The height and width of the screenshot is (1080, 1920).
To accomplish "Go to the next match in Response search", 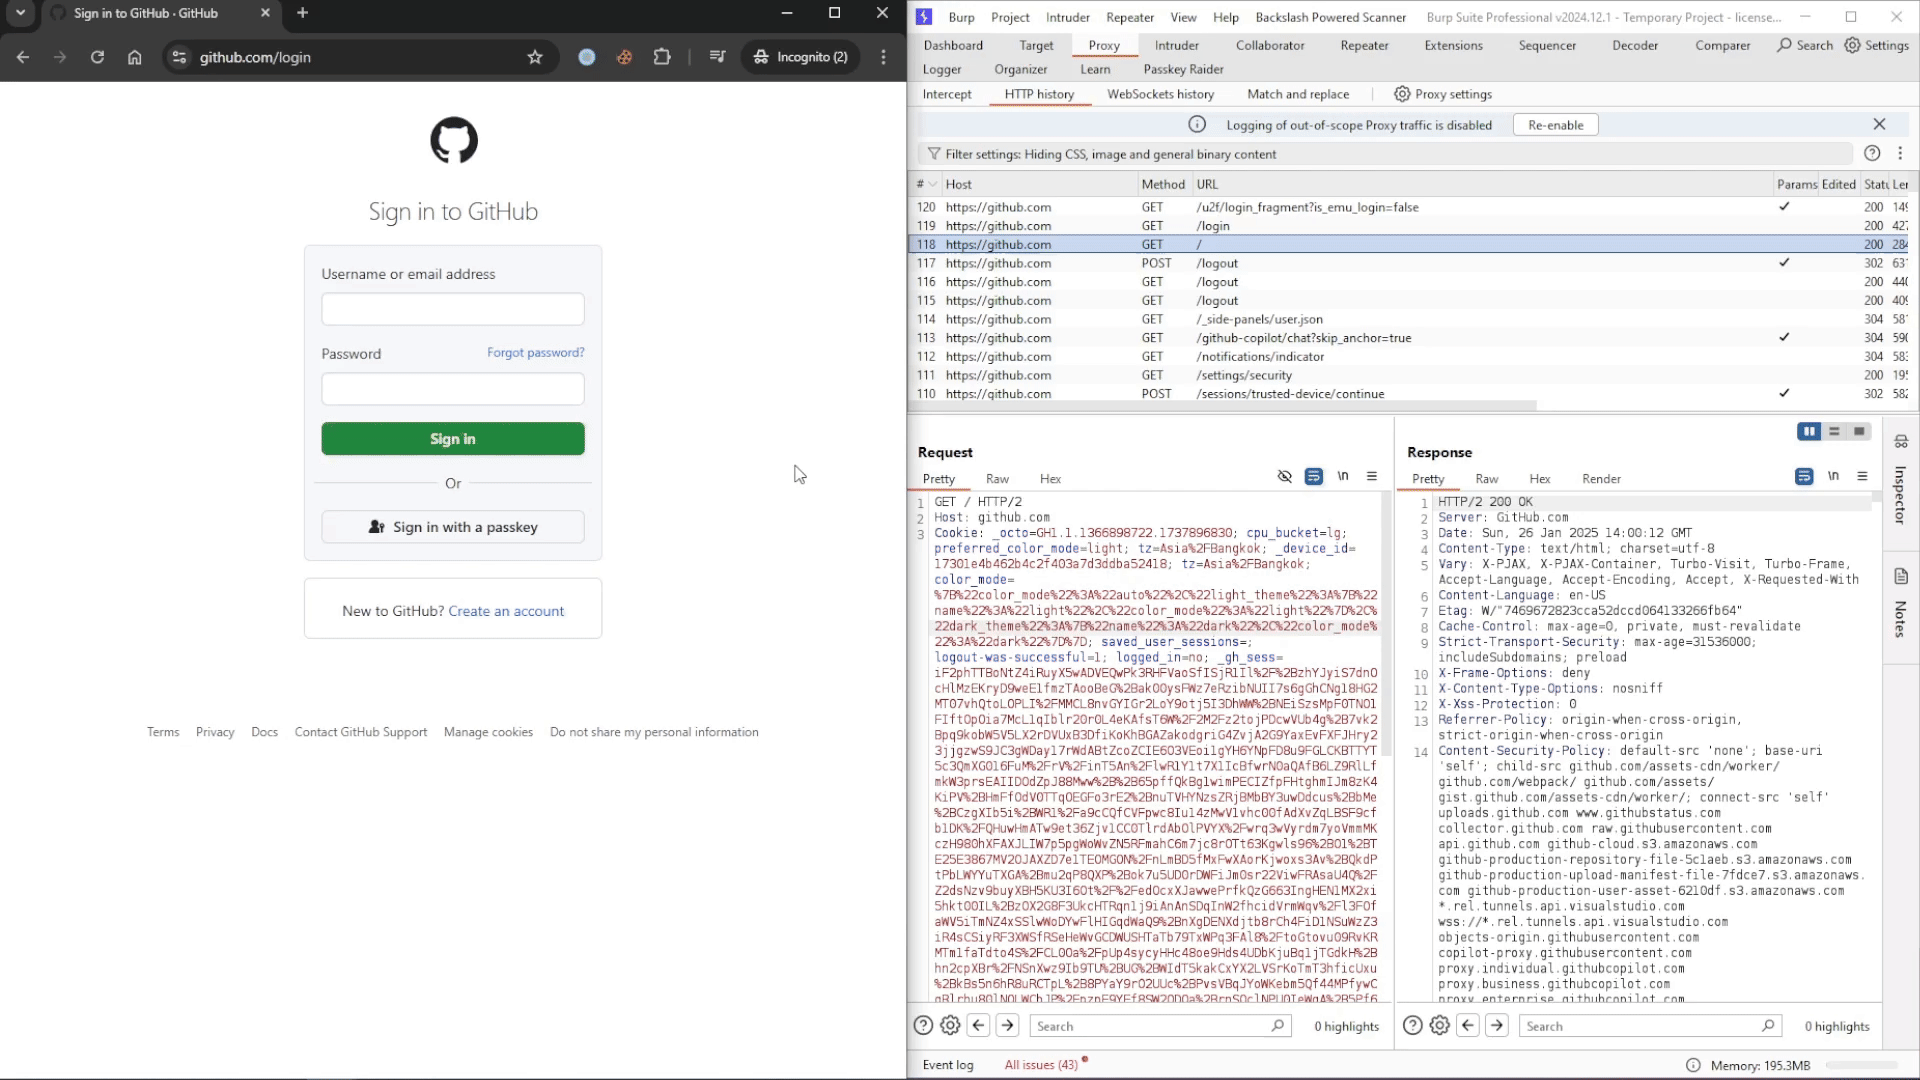I will point(1497,1025).
